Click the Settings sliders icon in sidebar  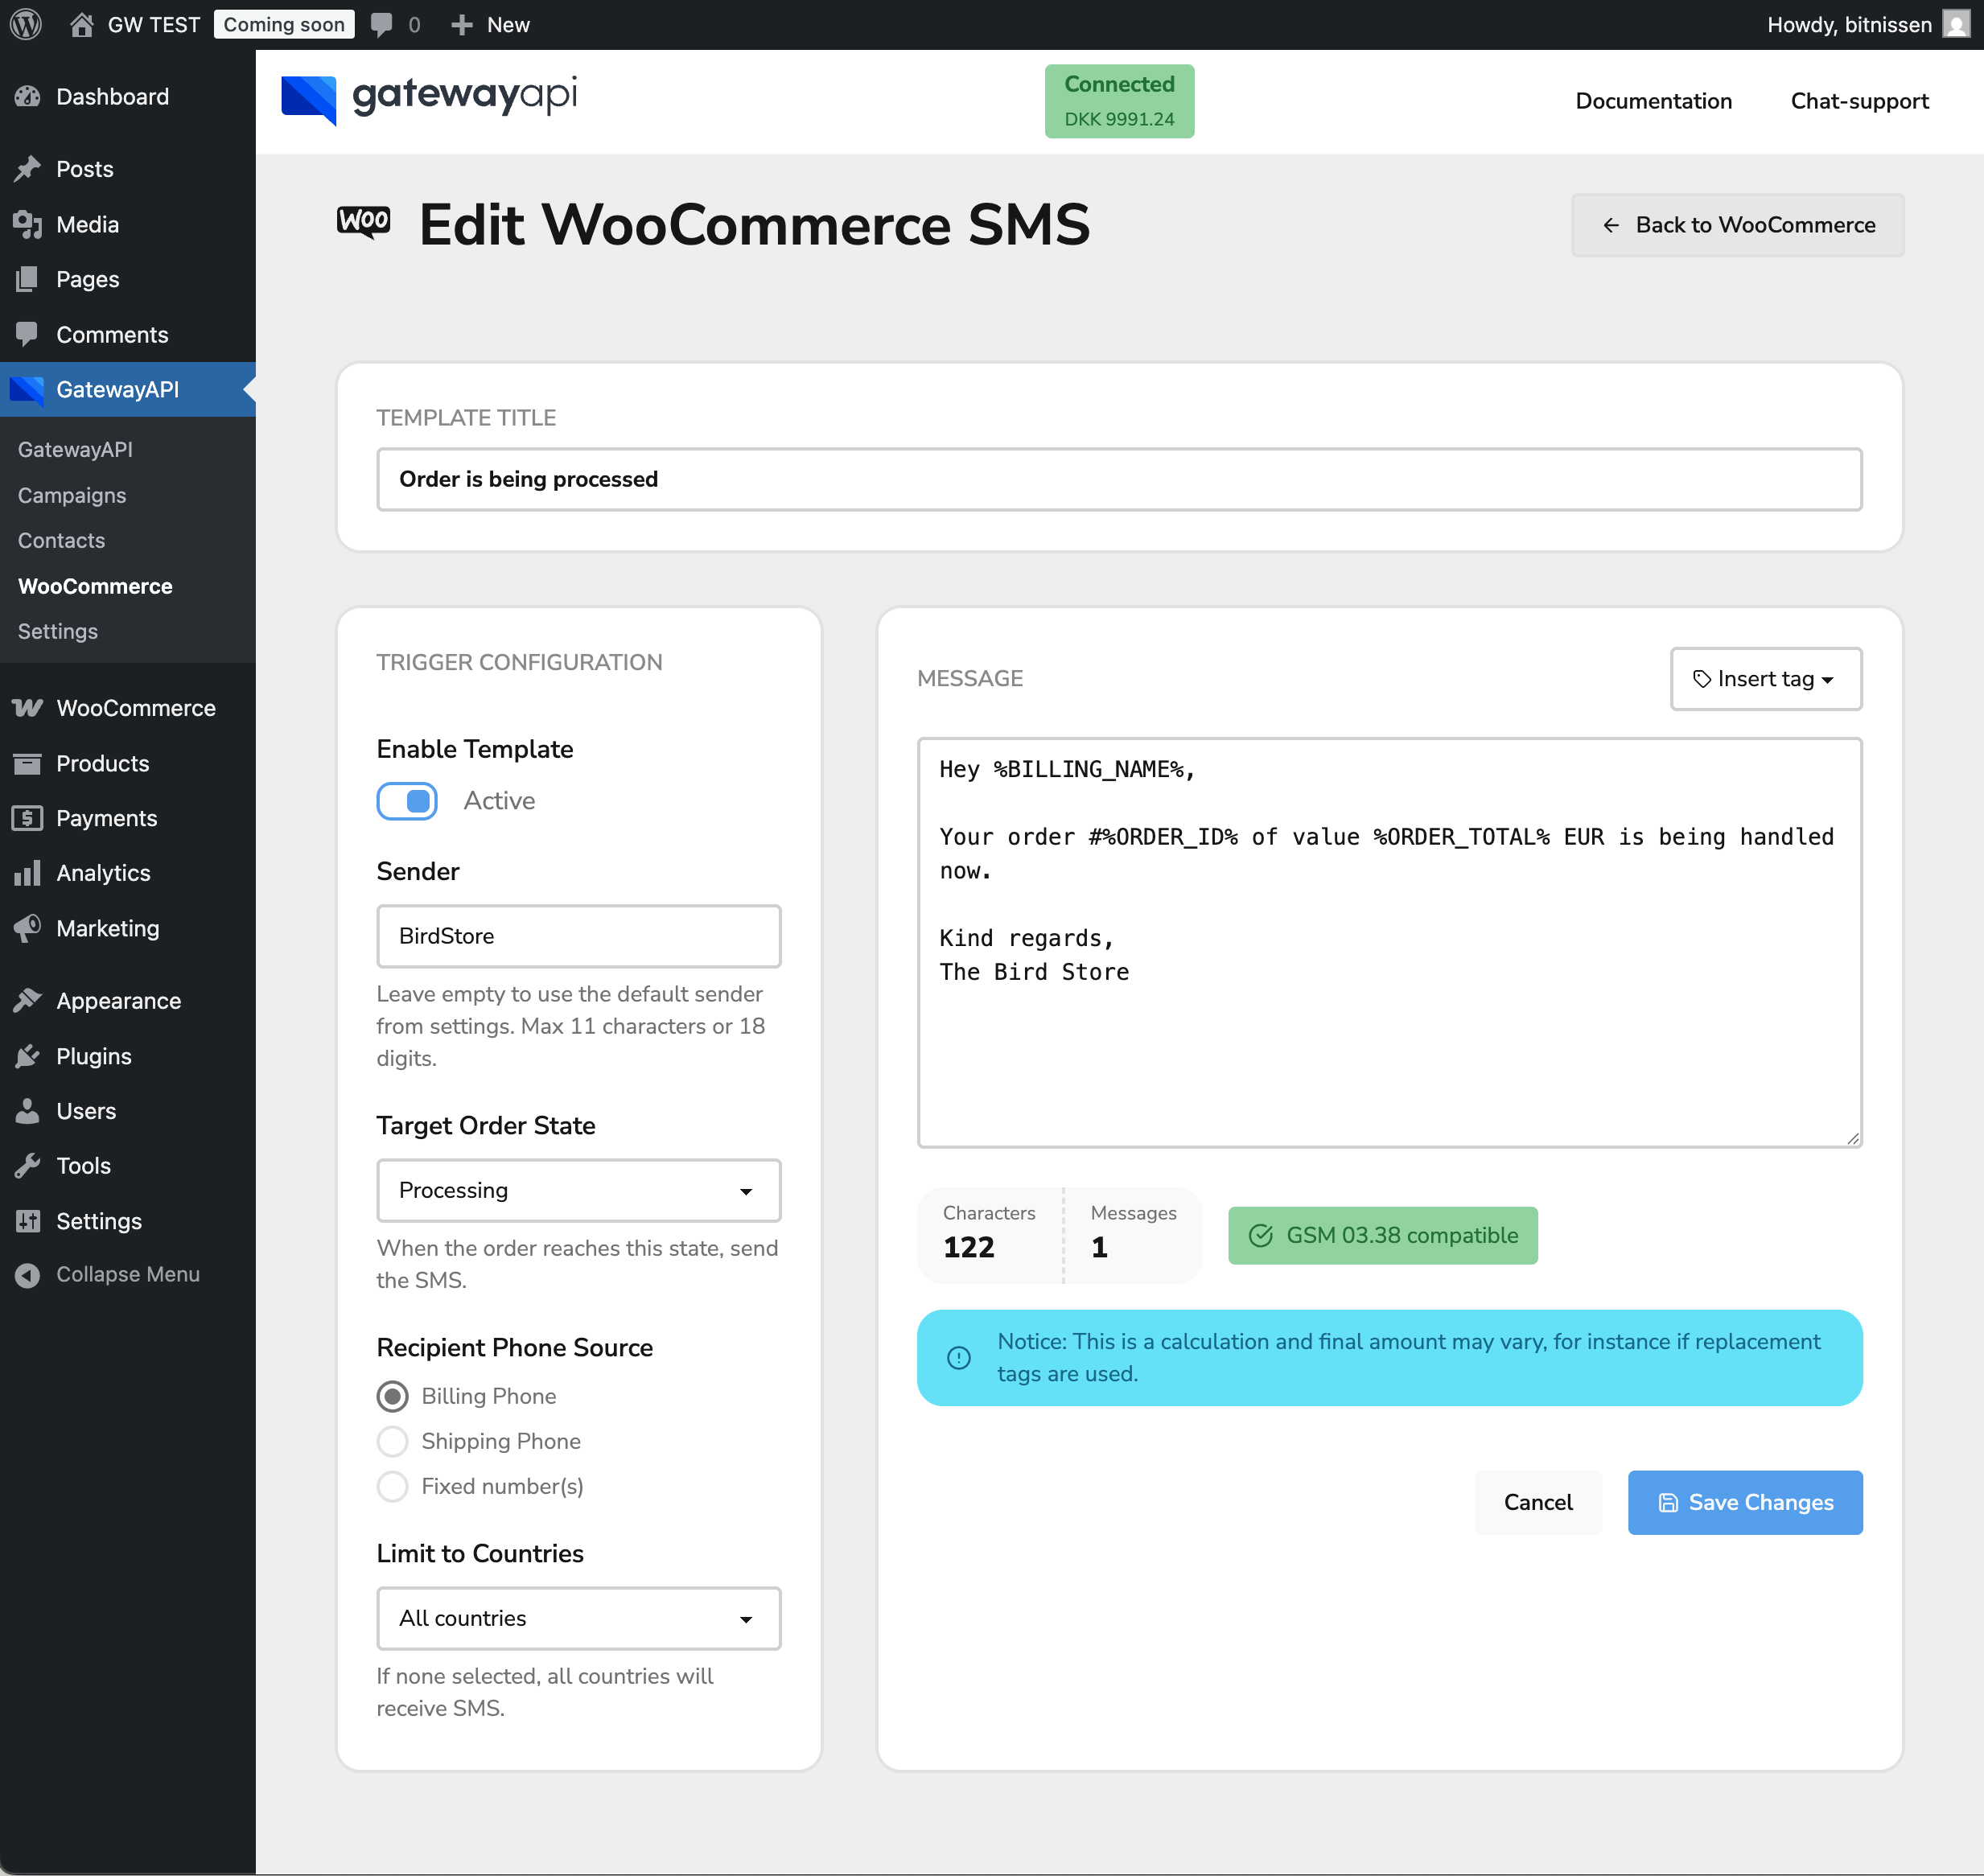[x=28, y=1221]
